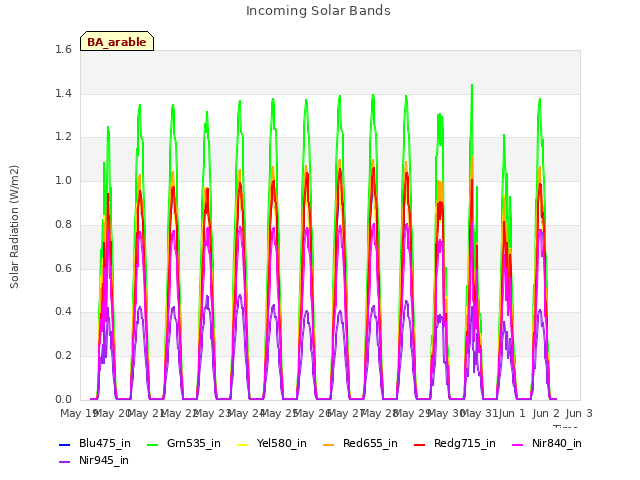Image resolution: width=640 pixels, height=480 pixels.
Task: Click the 0.2 y-axis tick label
Action: [63, 356]
